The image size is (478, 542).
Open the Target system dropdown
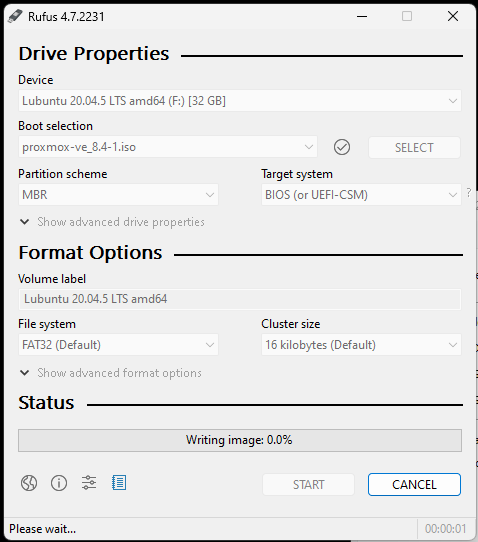pyautogui.click(x=361, y=195)
